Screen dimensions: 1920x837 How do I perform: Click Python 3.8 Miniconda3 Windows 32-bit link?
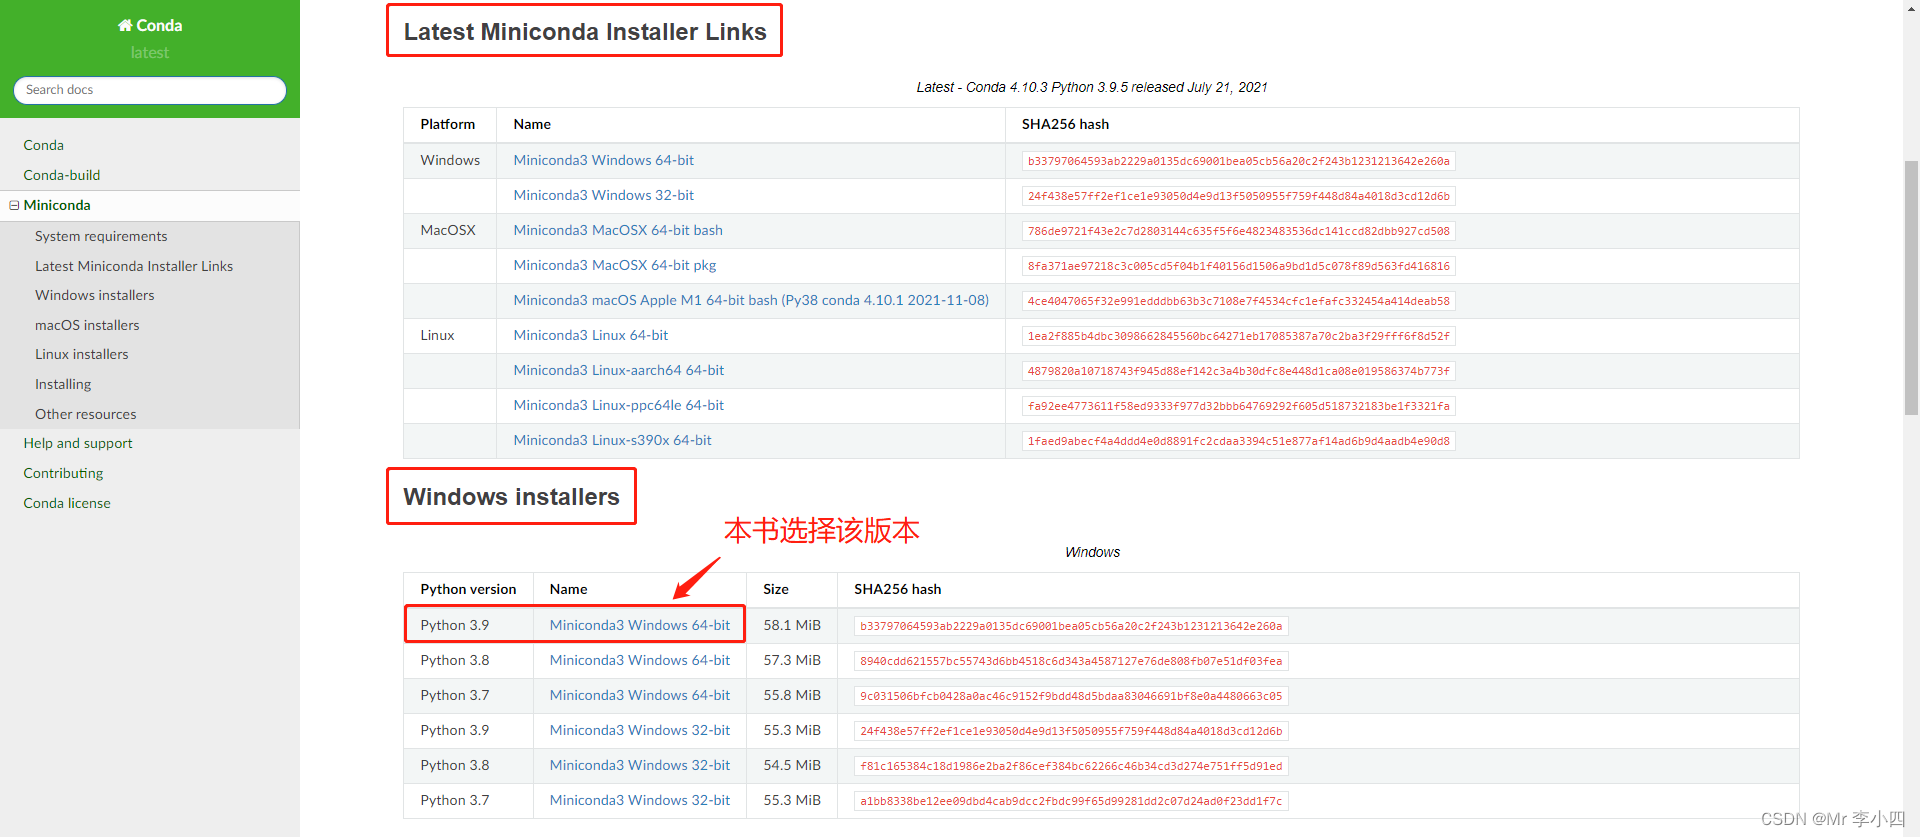pos(640,765)
